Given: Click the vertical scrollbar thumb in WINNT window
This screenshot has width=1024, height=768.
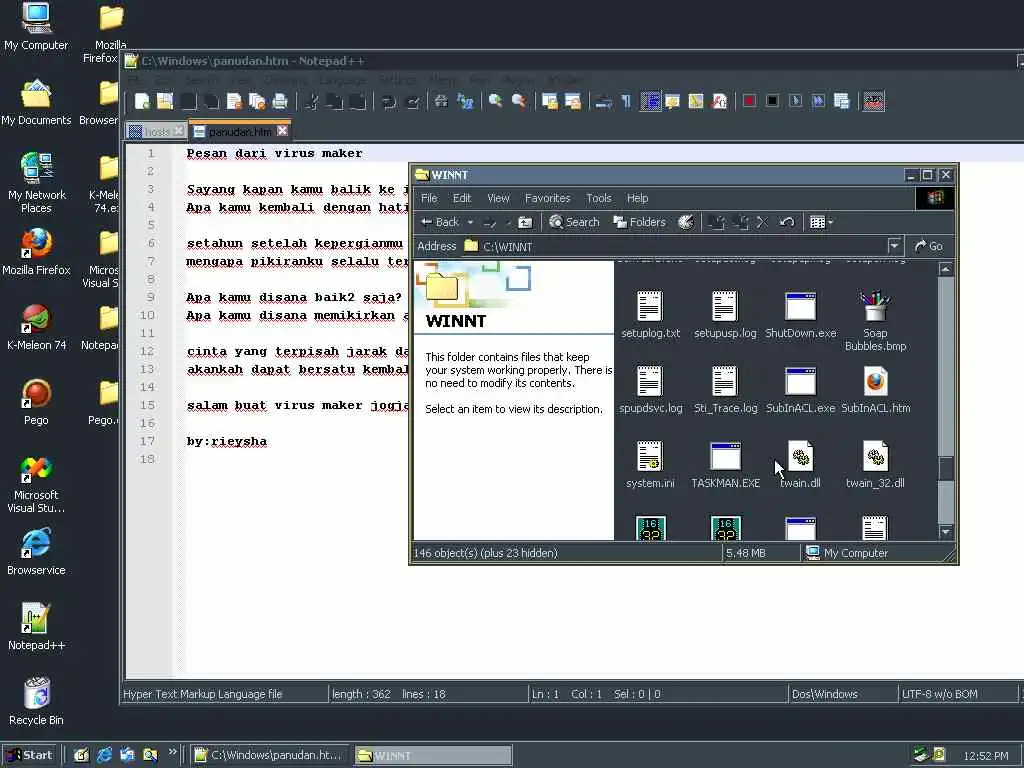Looking at the screenshot, I should (x=946, y=468).
